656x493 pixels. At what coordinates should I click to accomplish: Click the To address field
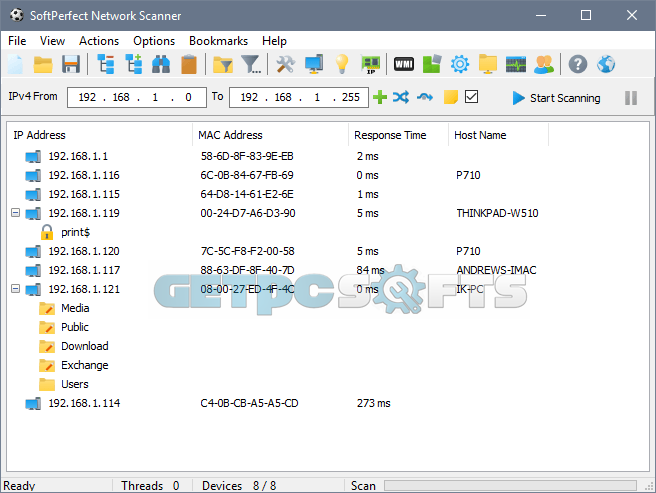click(299, 97)
